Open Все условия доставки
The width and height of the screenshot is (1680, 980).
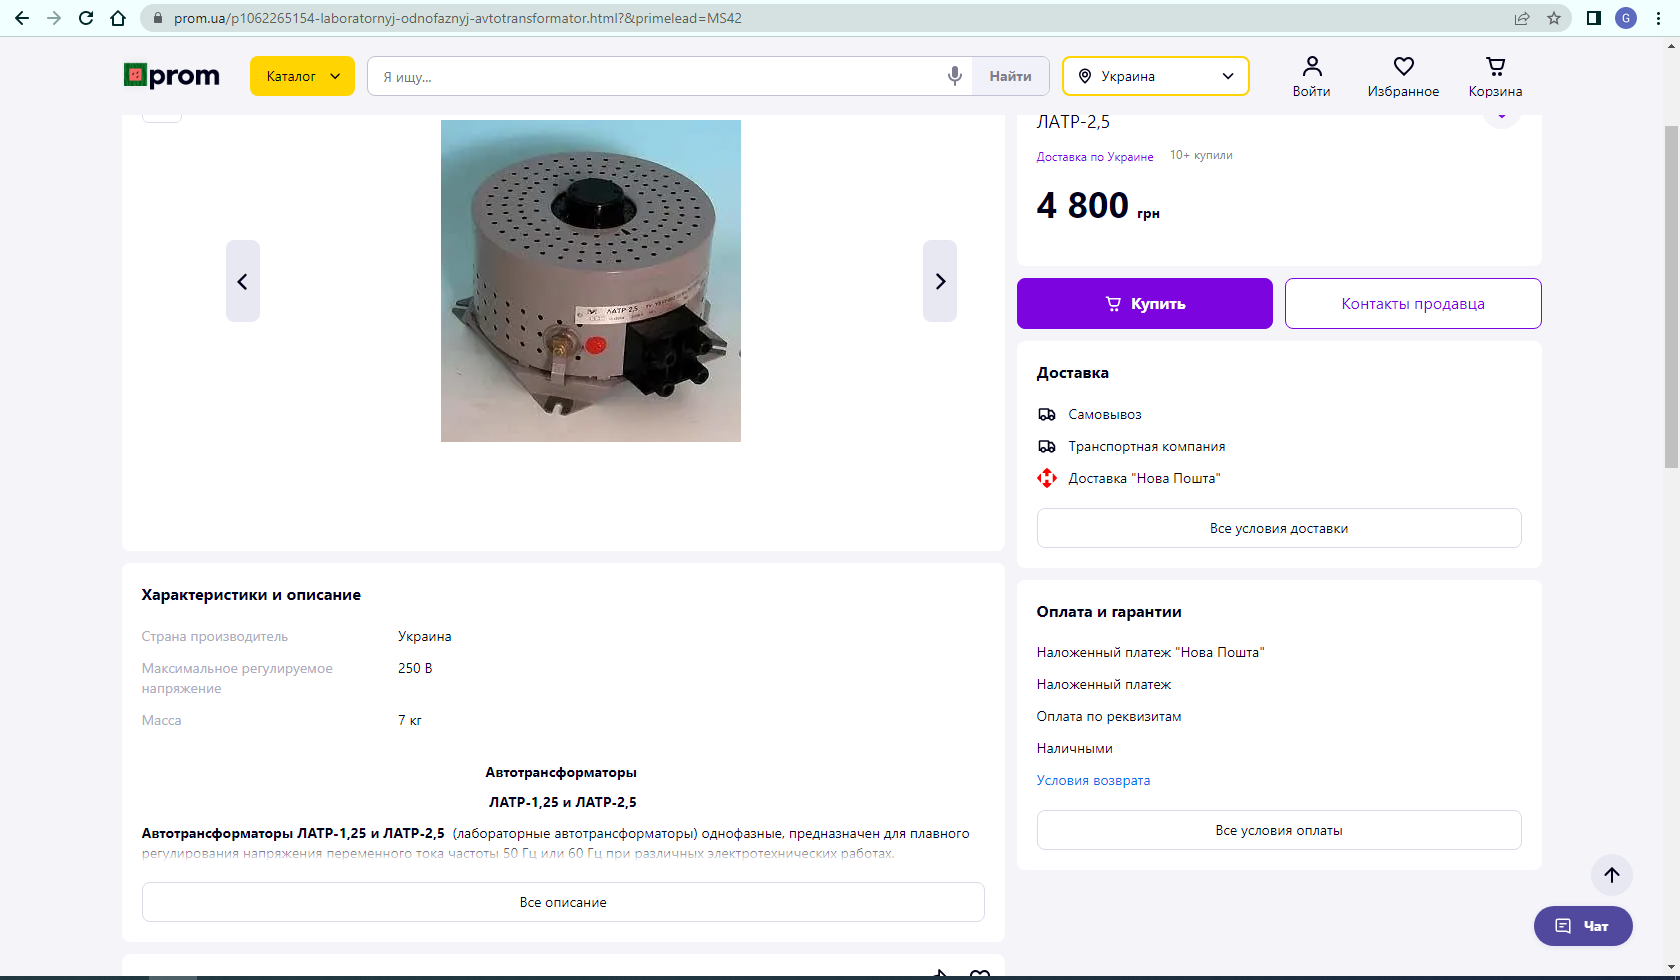1279,528
